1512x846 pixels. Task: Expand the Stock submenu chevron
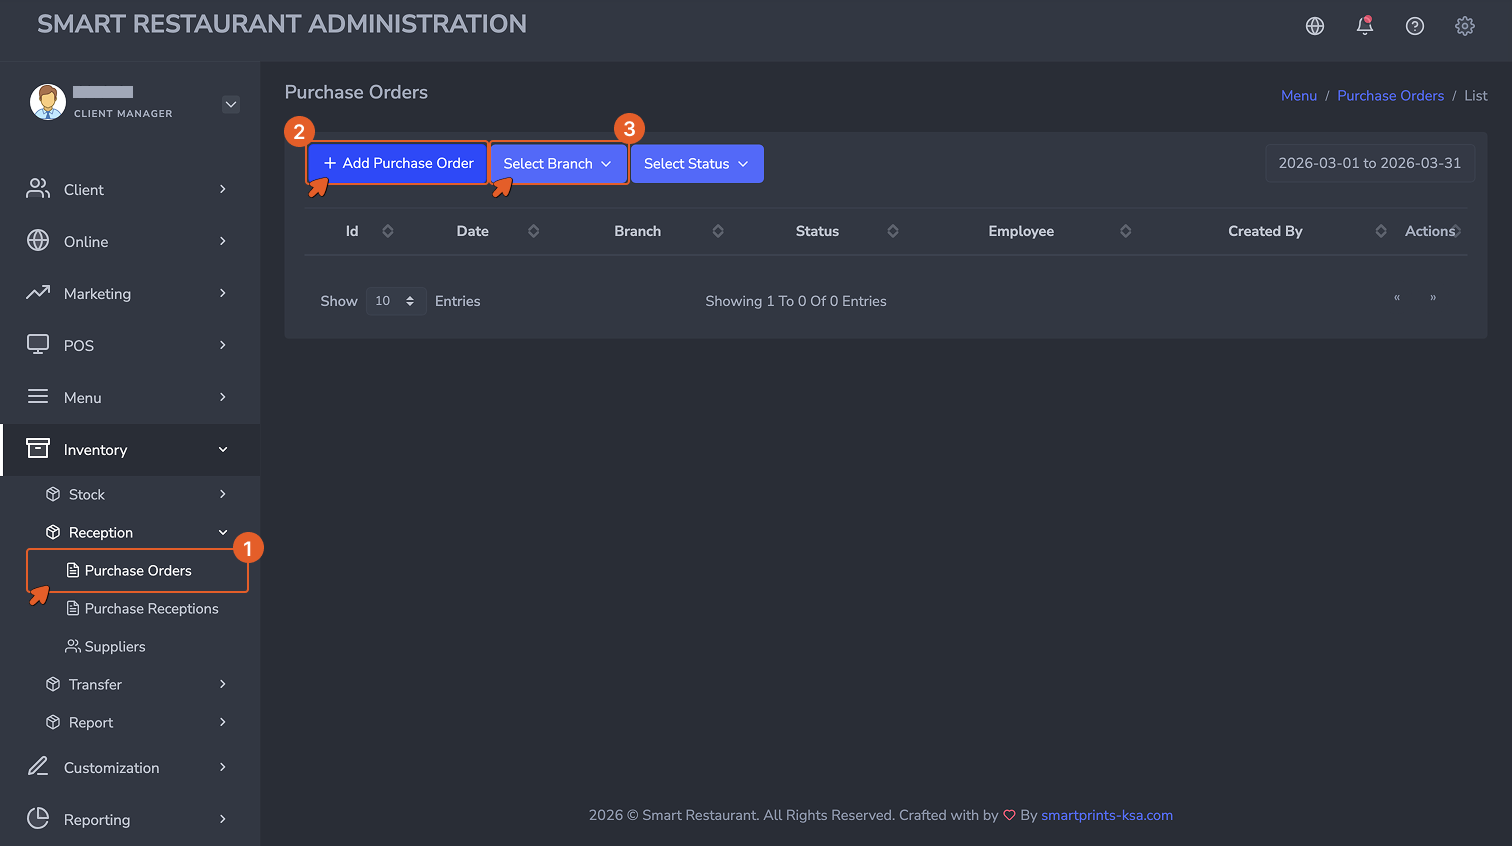(223, 494)
